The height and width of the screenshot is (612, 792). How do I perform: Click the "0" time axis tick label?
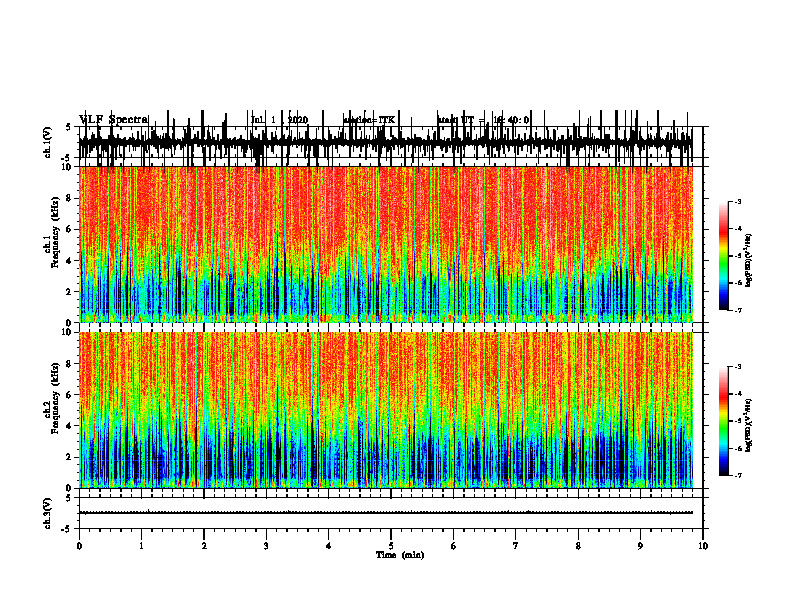tap(79, 546)
